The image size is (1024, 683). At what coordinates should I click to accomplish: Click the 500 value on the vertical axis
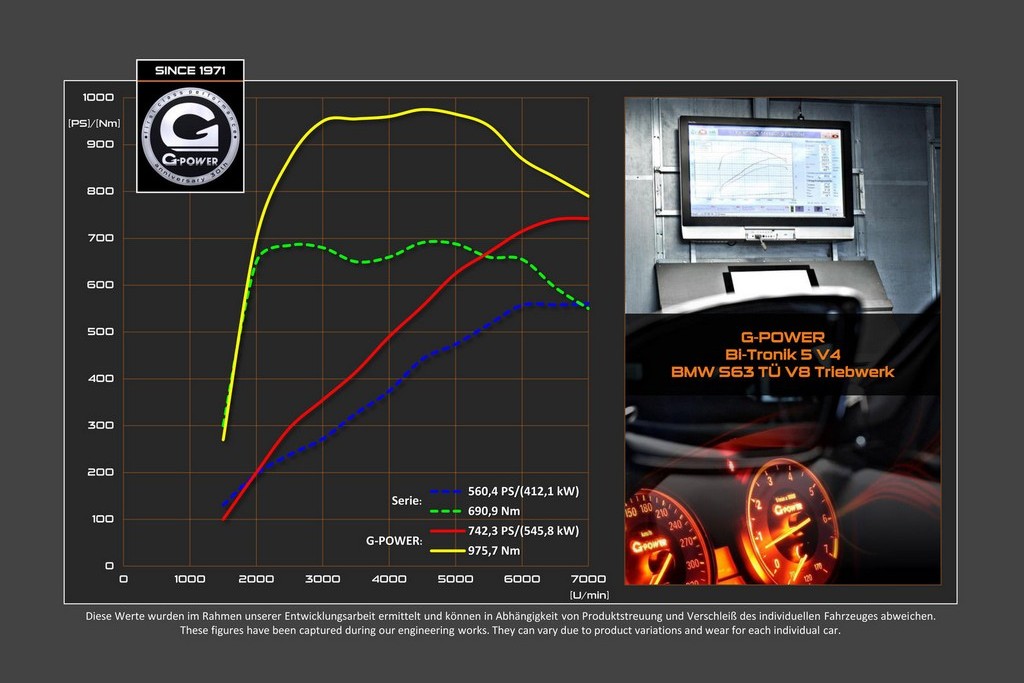[100, 332]
